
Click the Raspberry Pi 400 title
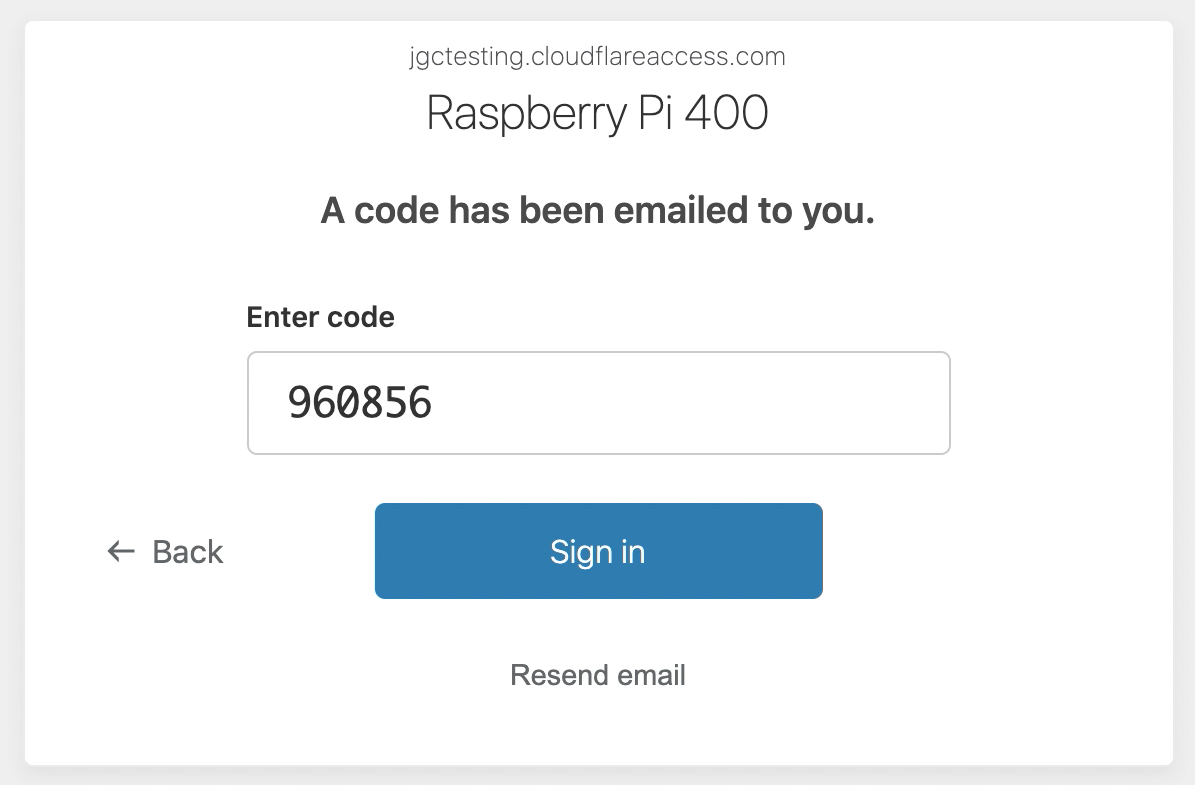598,113
